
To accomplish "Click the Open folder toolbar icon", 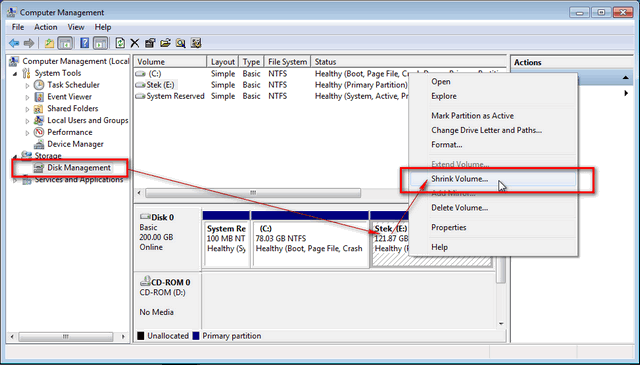I will [x=165, y=43].
